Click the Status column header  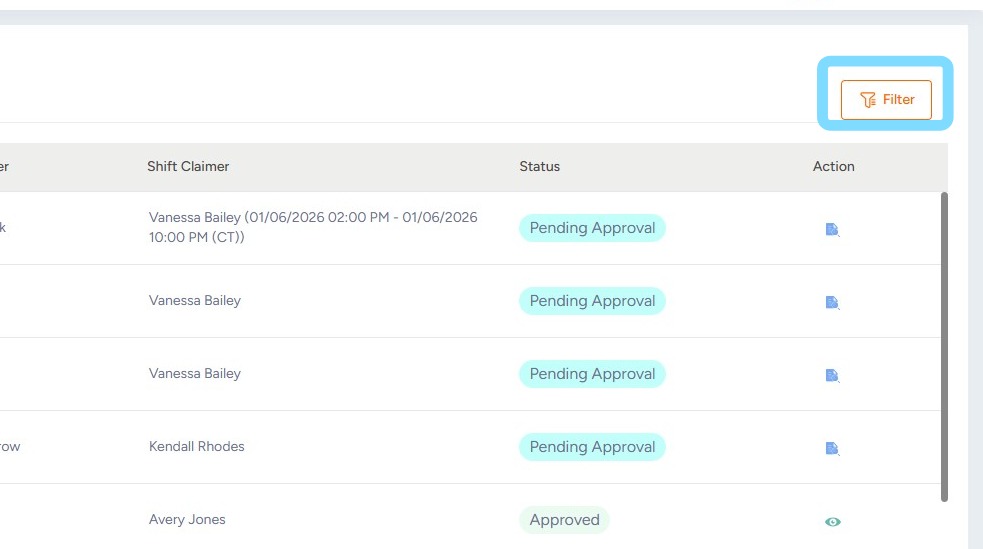point(539,166)
